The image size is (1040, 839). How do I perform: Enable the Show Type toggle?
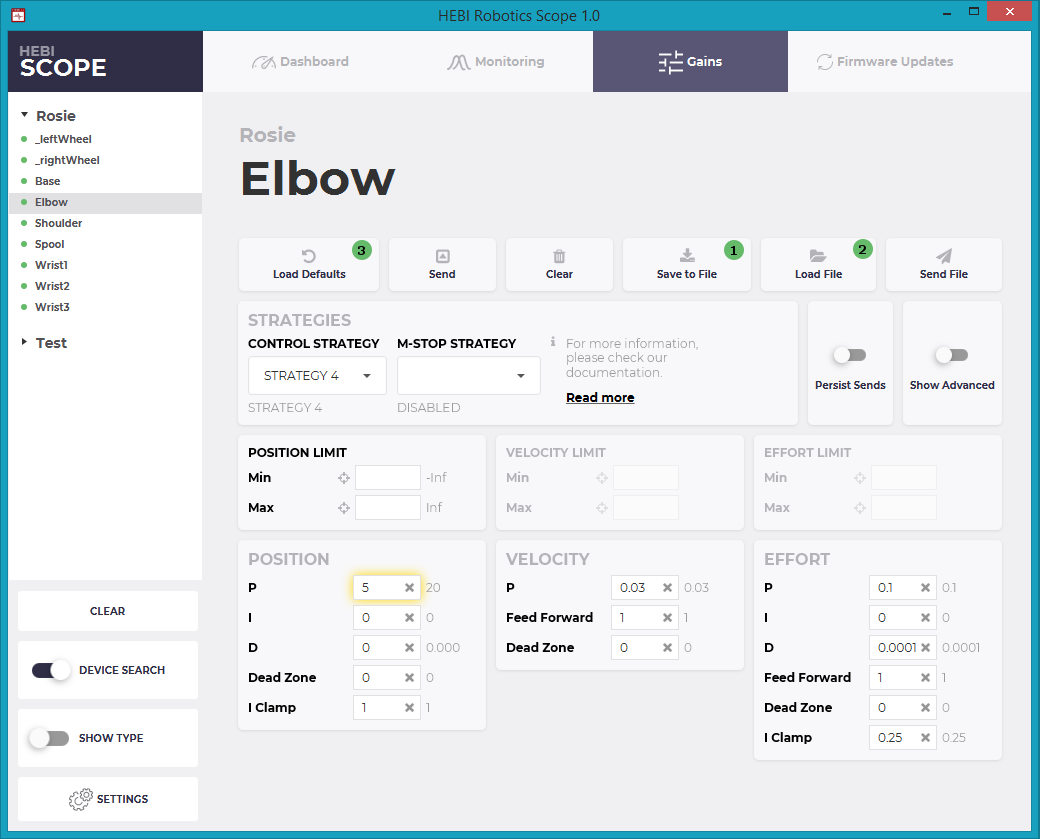pyautogui.click(x=50, y=738)
